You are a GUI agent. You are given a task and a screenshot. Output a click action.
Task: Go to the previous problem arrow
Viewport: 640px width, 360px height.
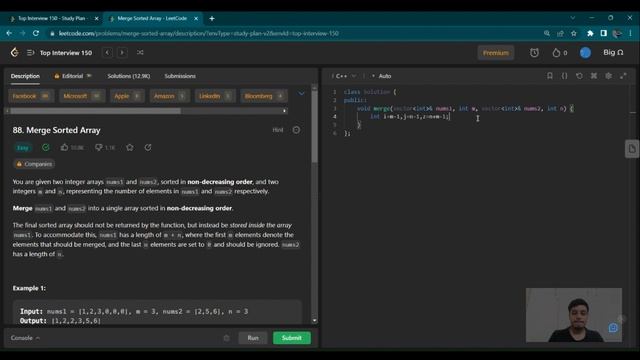coord(107,53)
